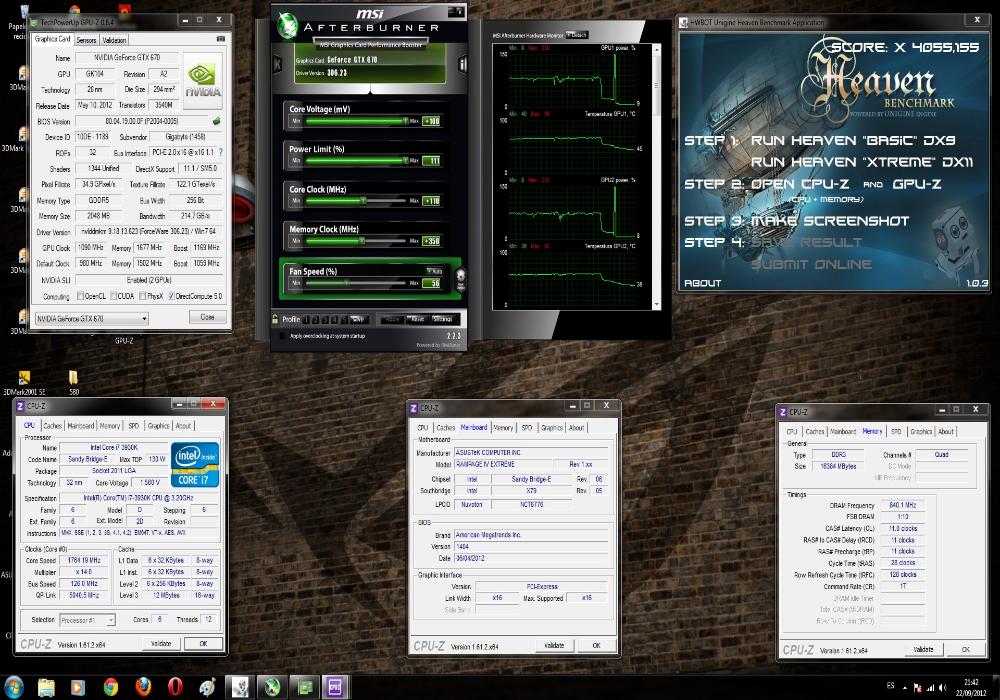The image size is (1000, 700).
Task: Click the GPU-Z screenshot camera icon
Action: point(221,39)
